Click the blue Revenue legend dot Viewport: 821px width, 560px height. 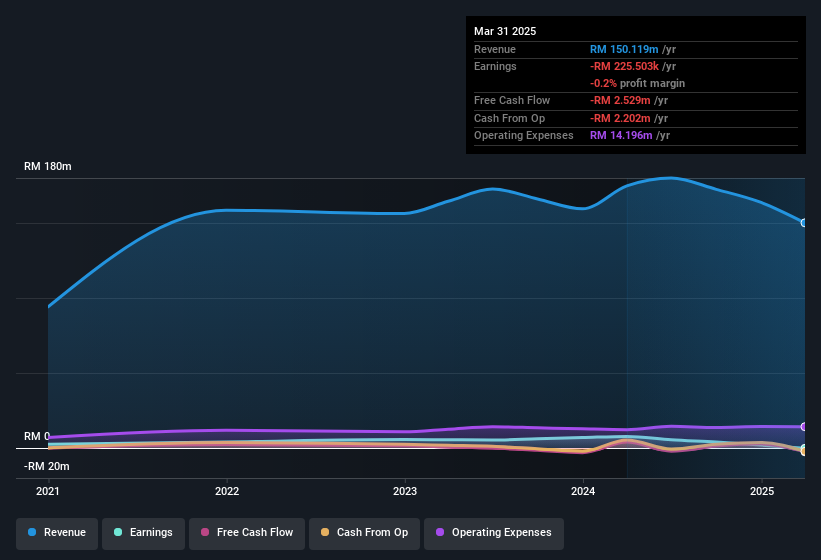coord(32,532)
